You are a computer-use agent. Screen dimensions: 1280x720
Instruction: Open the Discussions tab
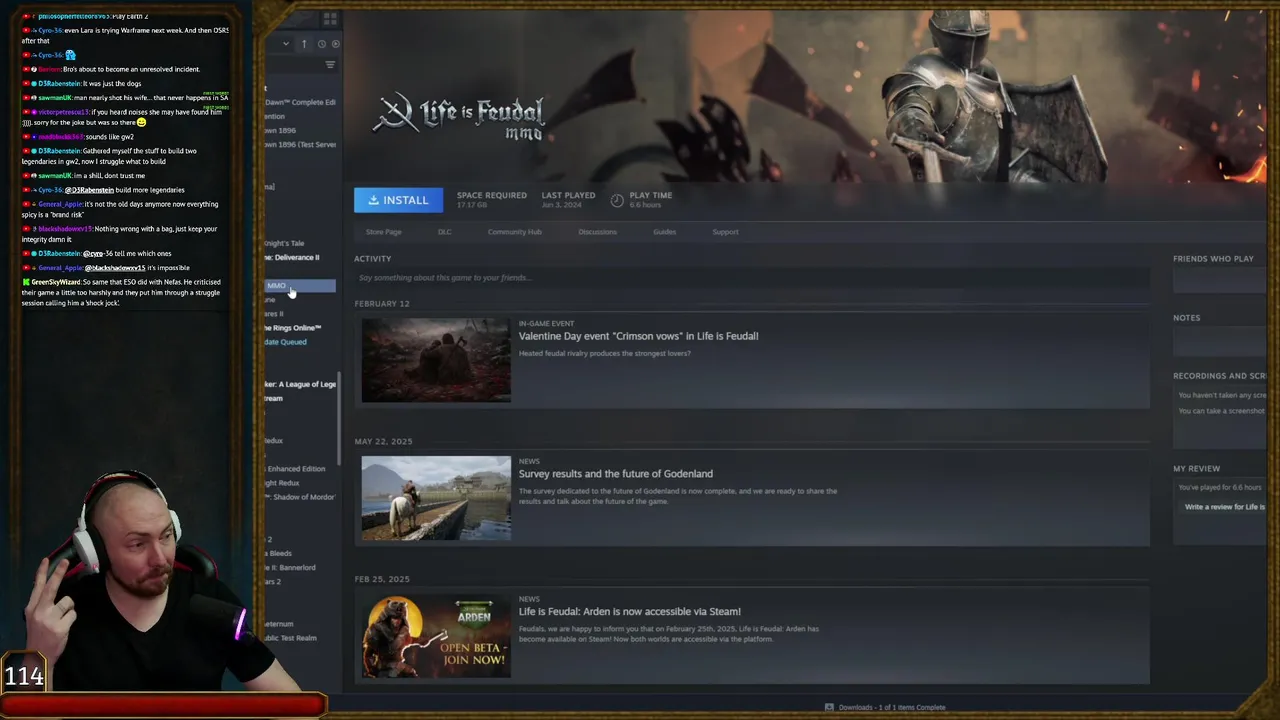(597, 232)
